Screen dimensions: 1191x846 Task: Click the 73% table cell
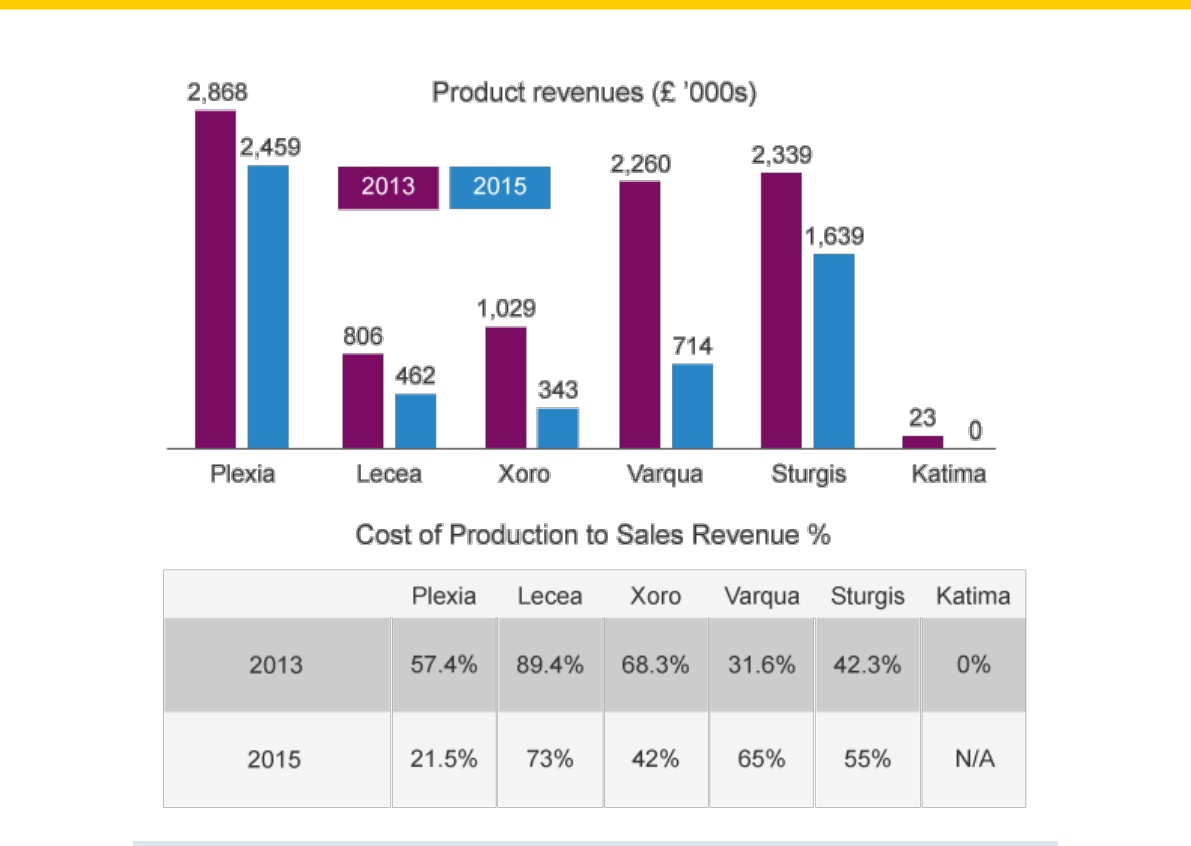point(550,759)
